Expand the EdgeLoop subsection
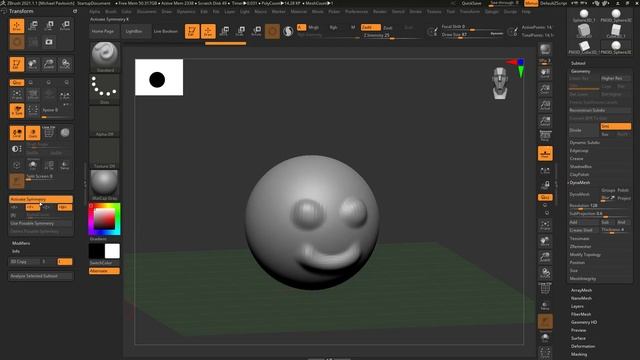 [x=579, y=151]
